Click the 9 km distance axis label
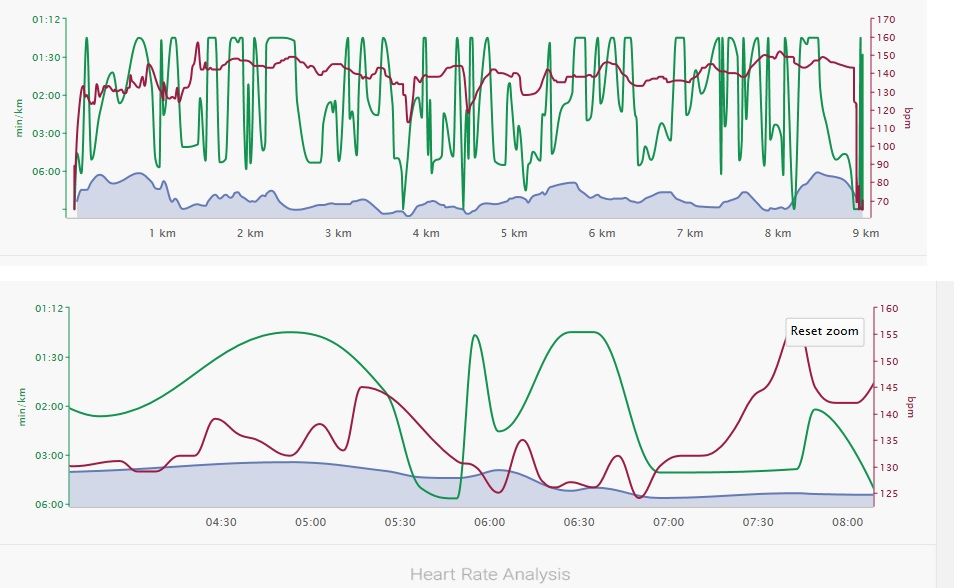Viewport: 965px width, 588px height. (x=866, y=233)
